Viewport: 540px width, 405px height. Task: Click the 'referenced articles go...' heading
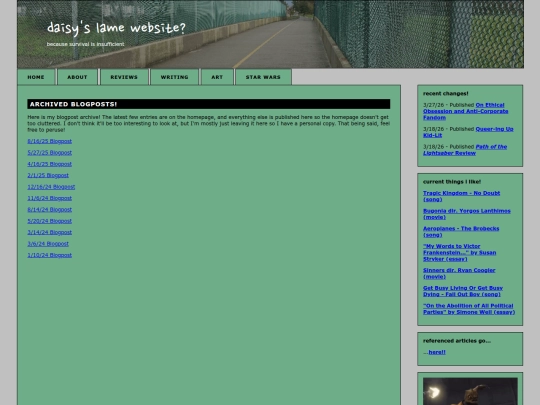[x=457, y=341]
